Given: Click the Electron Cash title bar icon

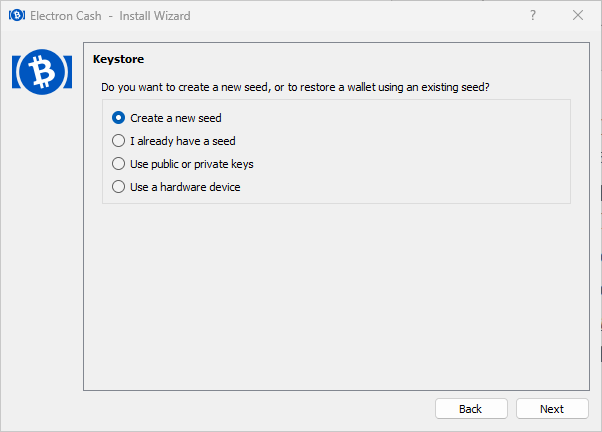Looking at the screenshot, I should pyautogui.click(x=17, y=15).
